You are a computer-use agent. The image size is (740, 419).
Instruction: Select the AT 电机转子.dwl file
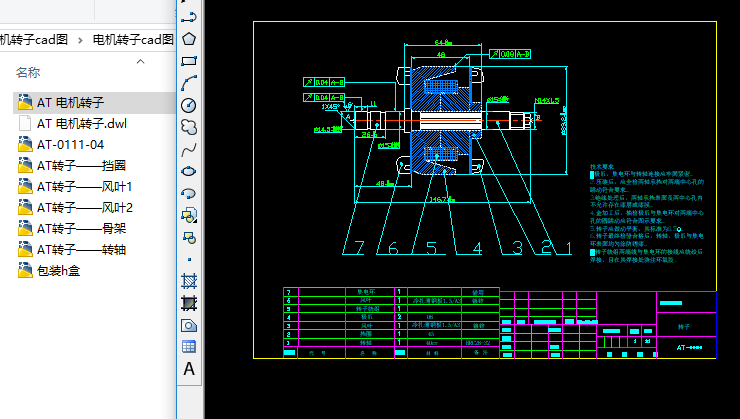tap(82, 124)
